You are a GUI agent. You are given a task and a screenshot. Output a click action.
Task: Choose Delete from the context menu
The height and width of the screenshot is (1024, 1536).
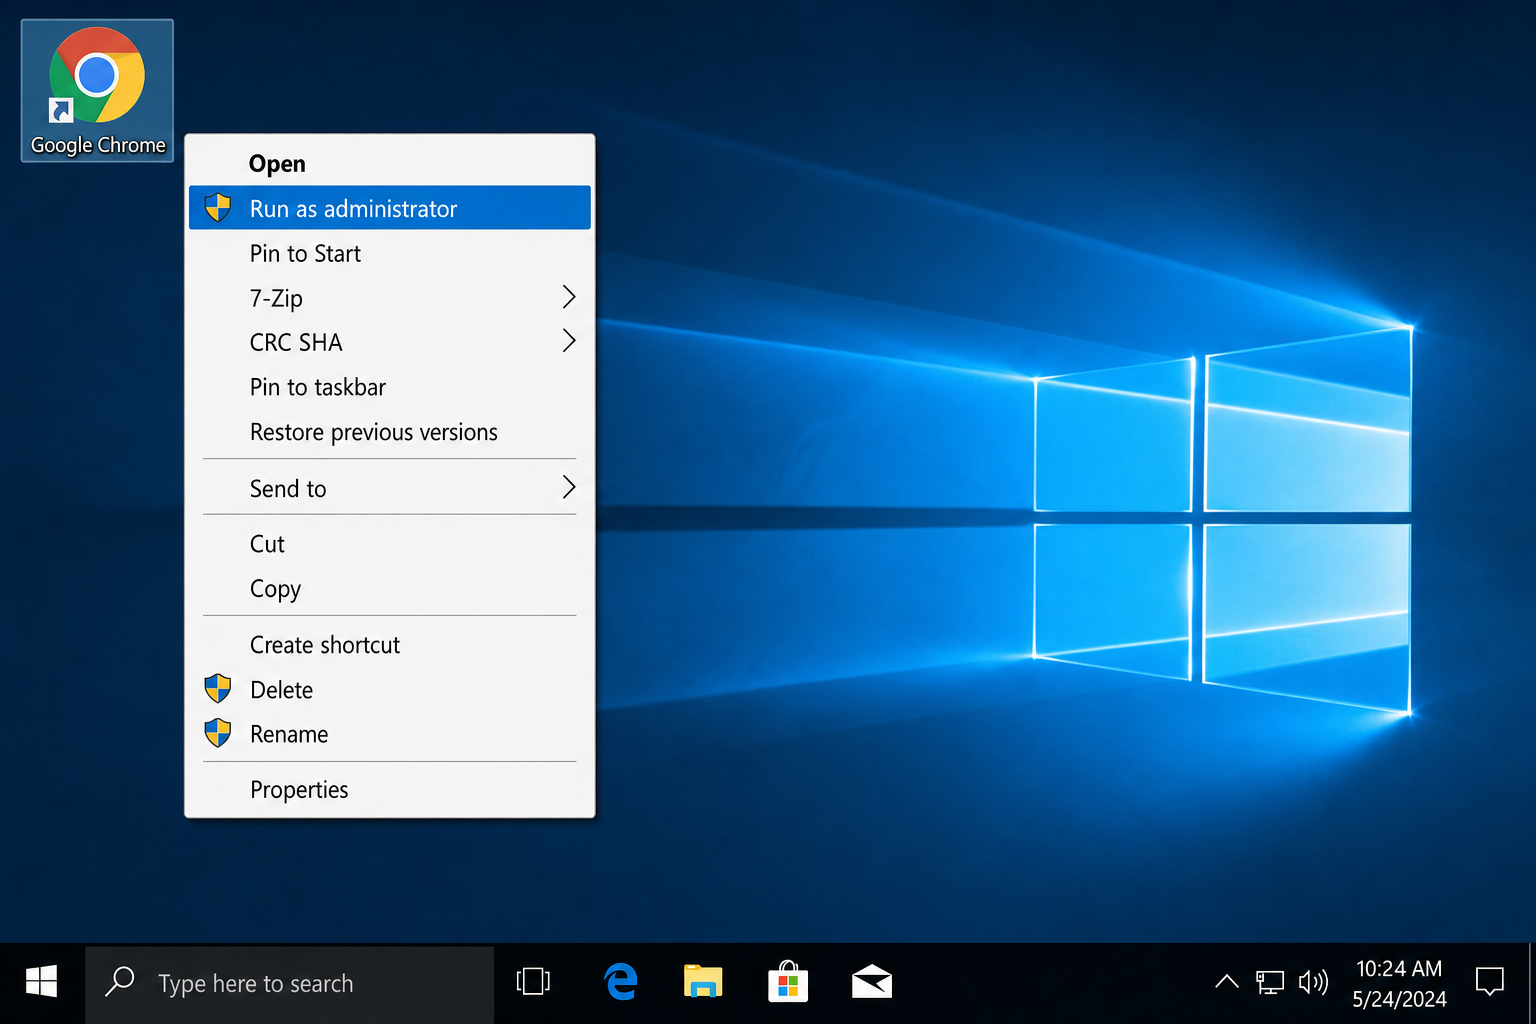pyautogui.click(x=390, y=689)
